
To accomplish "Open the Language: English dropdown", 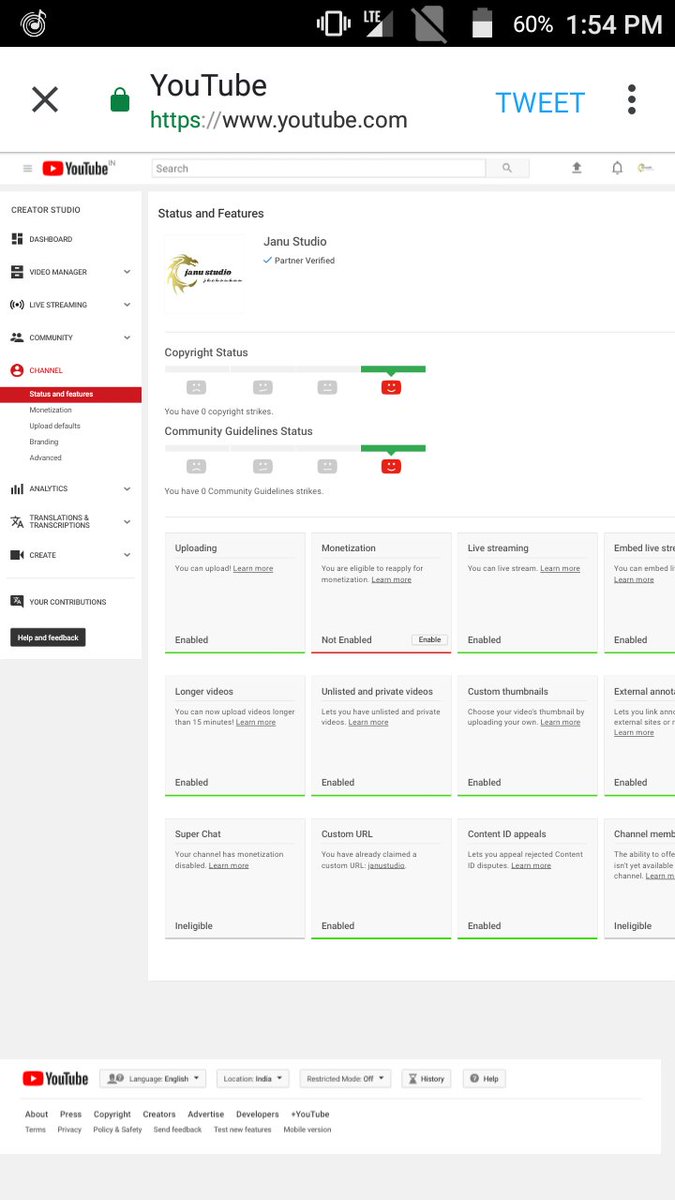I will click(x=153, y=1079).
